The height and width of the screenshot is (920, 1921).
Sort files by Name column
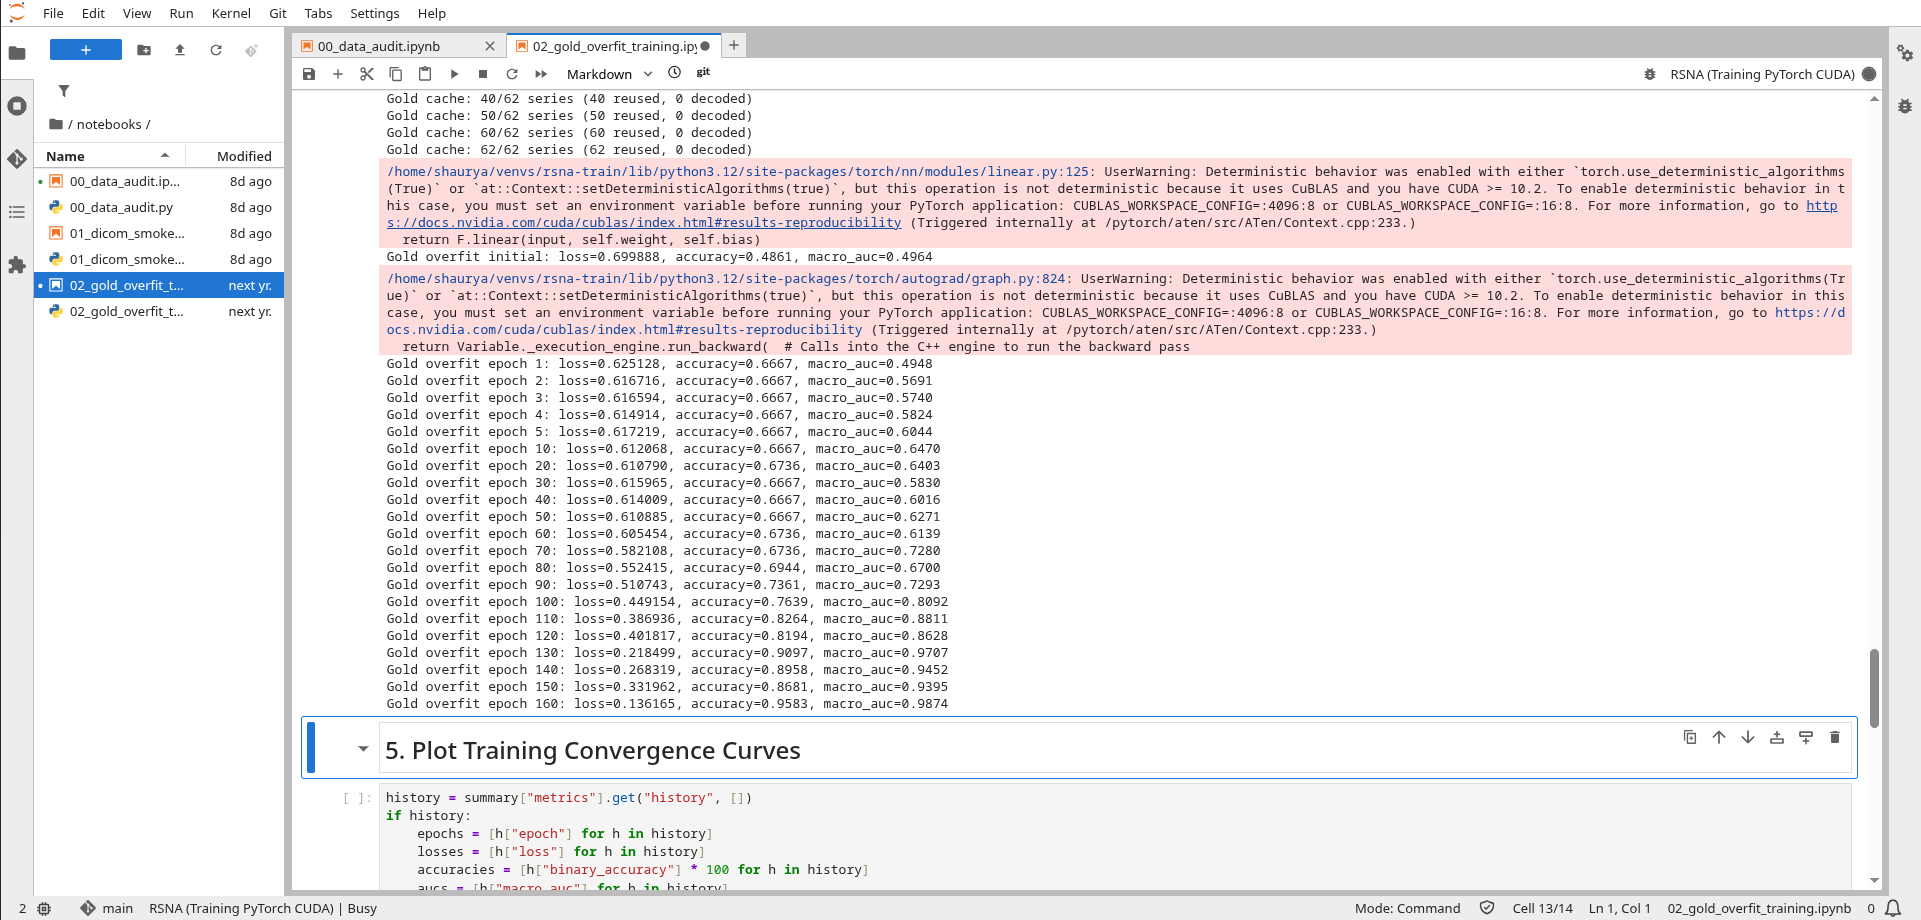(x=110, y=156)
